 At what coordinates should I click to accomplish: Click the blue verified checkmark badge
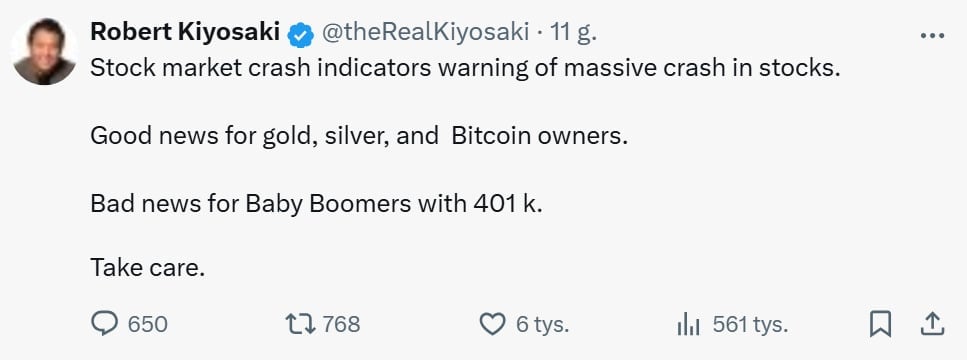click(x=301, y=35)
